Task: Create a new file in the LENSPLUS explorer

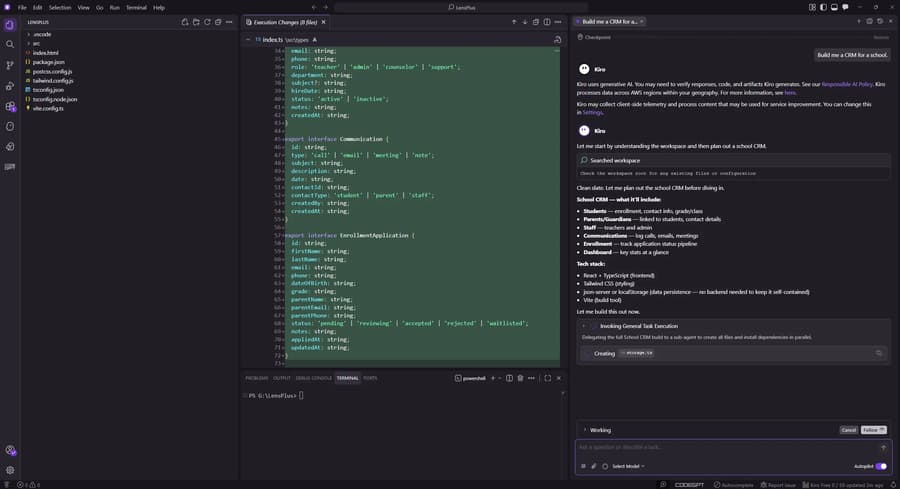Action: [185, 22]
